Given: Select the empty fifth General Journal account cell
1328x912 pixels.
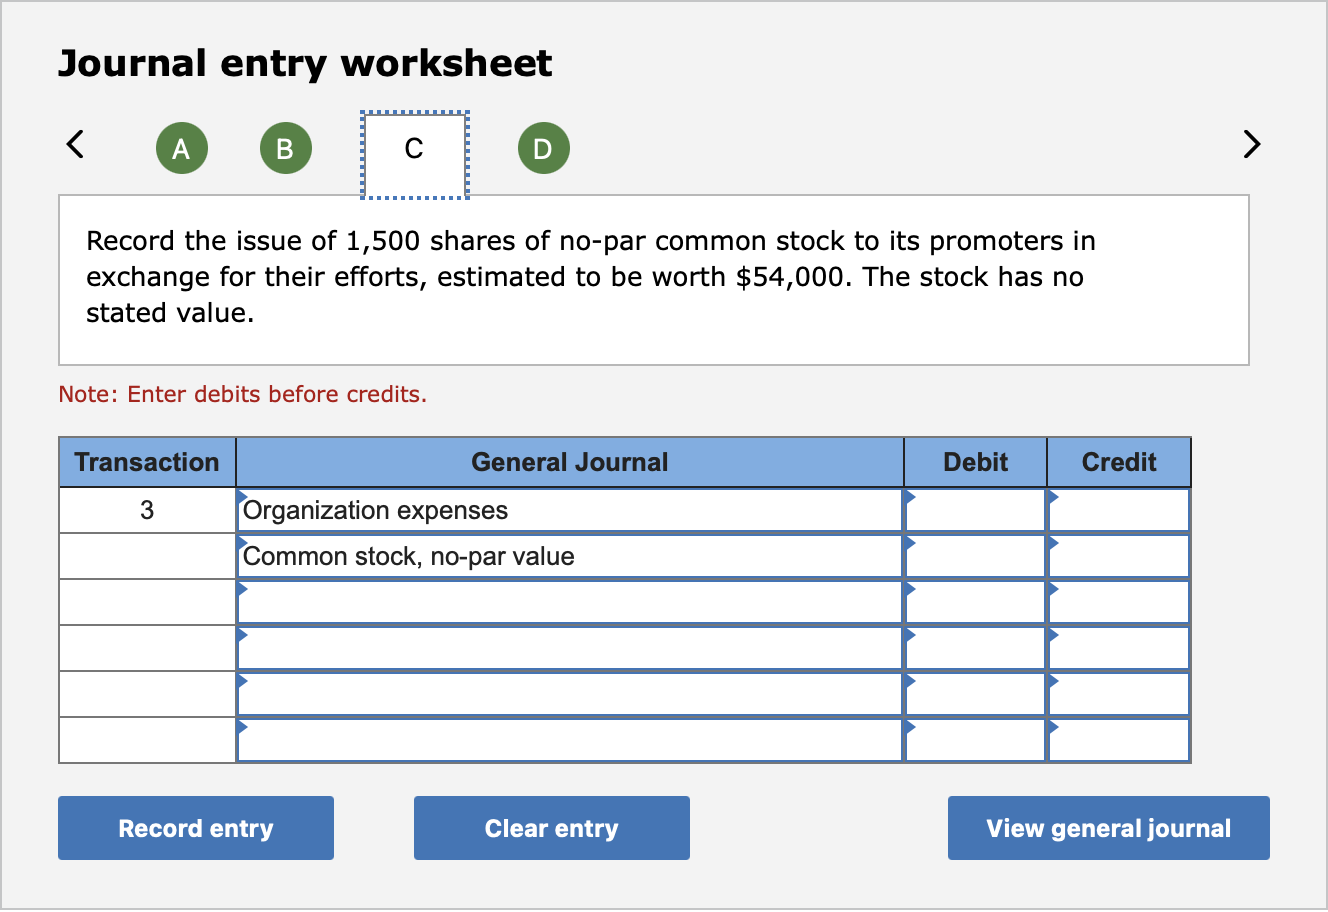Looking at the screenshot, I should (570, 694).
